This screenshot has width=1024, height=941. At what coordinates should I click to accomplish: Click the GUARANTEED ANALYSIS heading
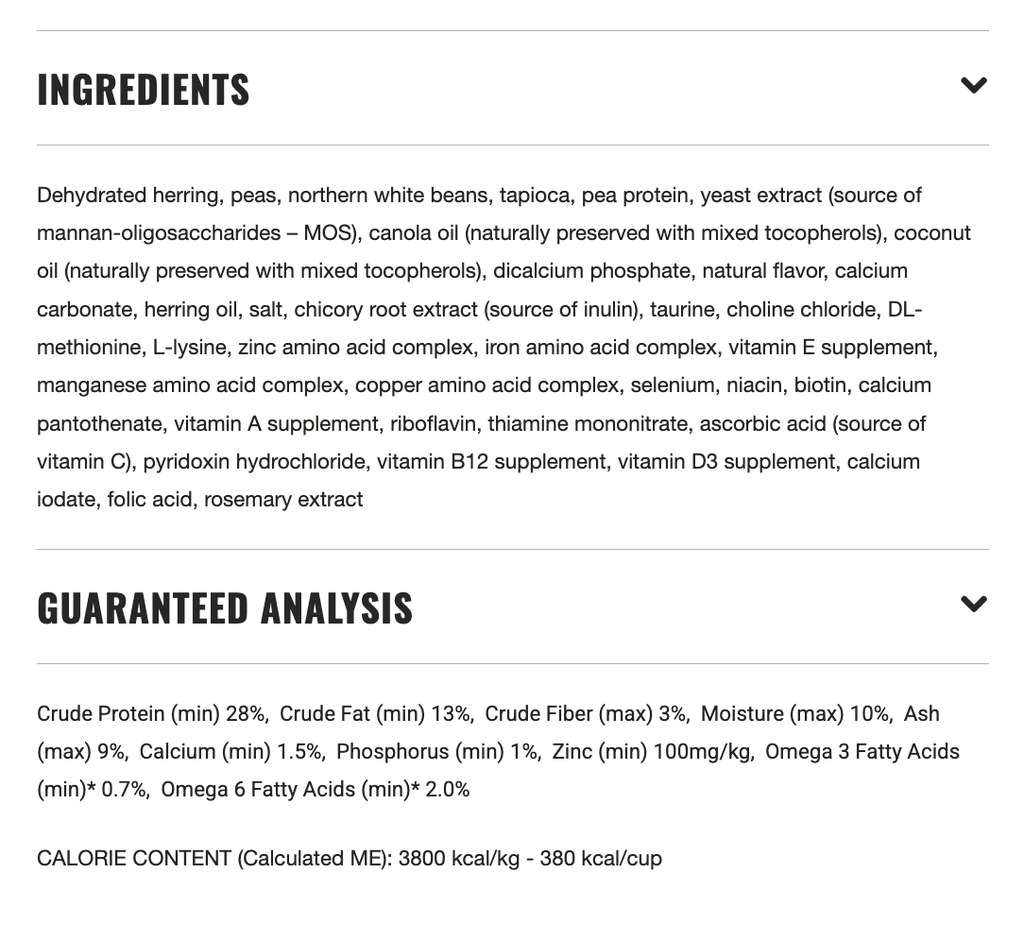(225, 608)
